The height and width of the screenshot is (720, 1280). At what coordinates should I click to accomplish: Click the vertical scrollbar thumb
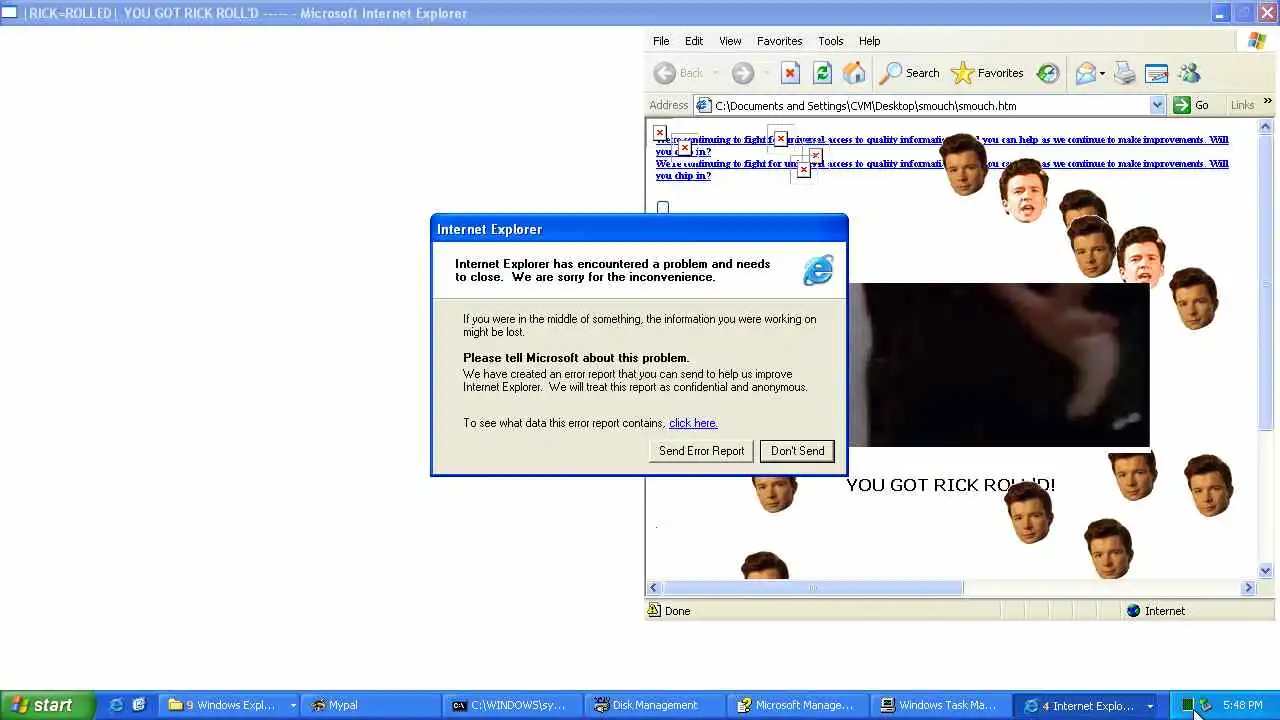pos(1265,283)
